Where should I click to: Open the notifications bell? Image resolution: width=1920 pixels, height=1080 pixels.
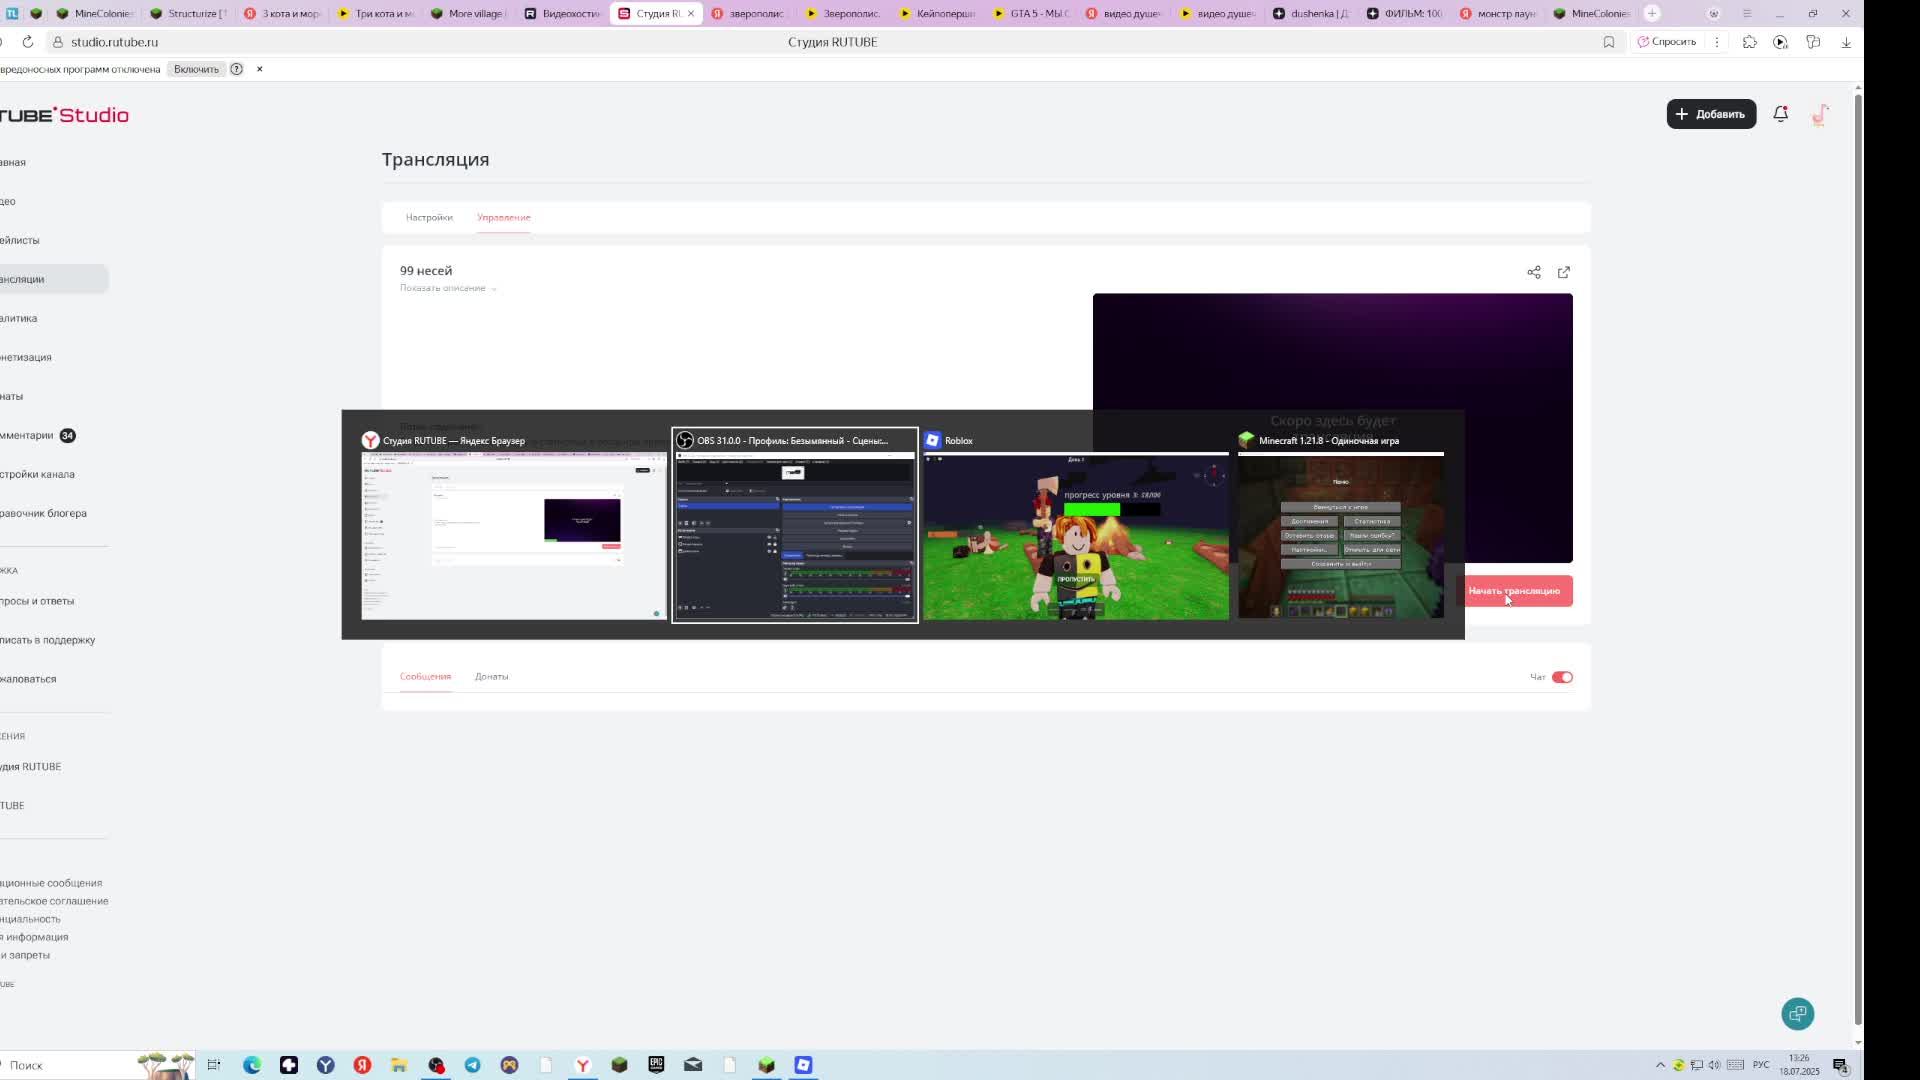coord(1780,114)
